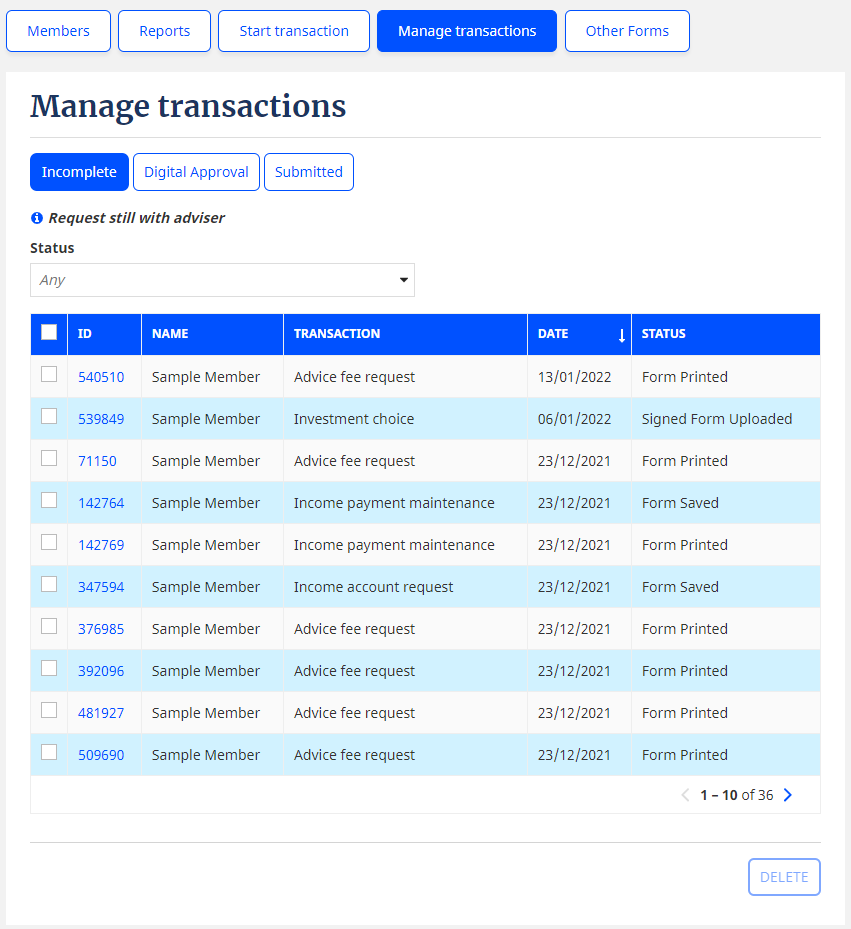Viewport: 851px width, 929px height.
Task: Click the previous page chevron
Action: click(685, 794)
